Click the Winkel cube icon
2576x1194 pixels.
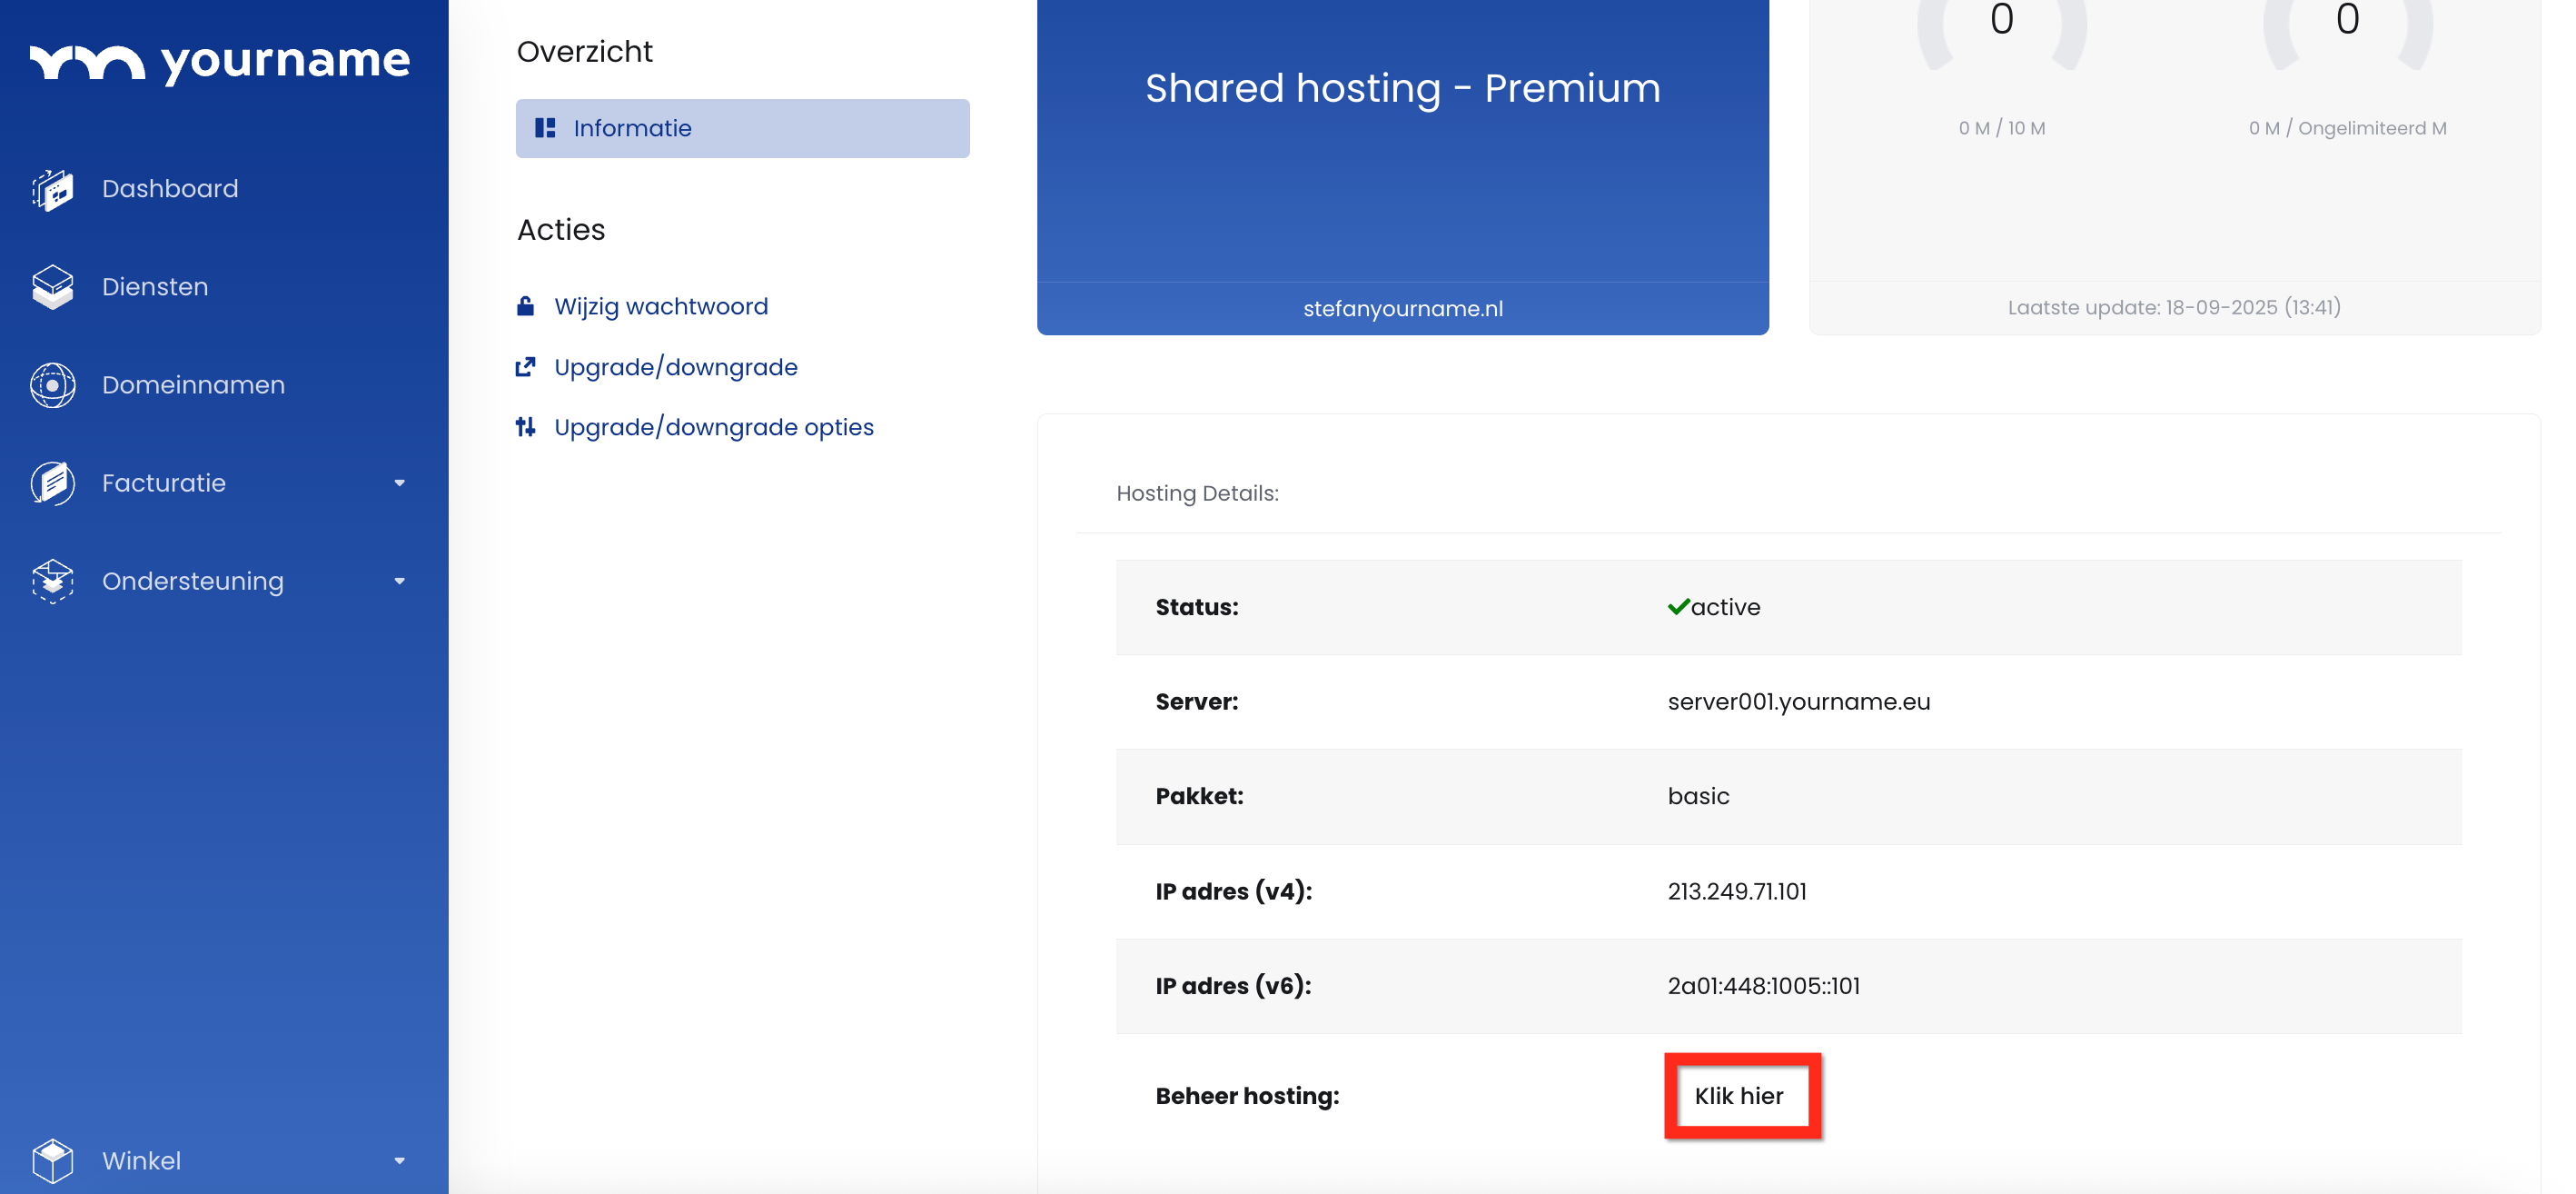[53, 1160]
